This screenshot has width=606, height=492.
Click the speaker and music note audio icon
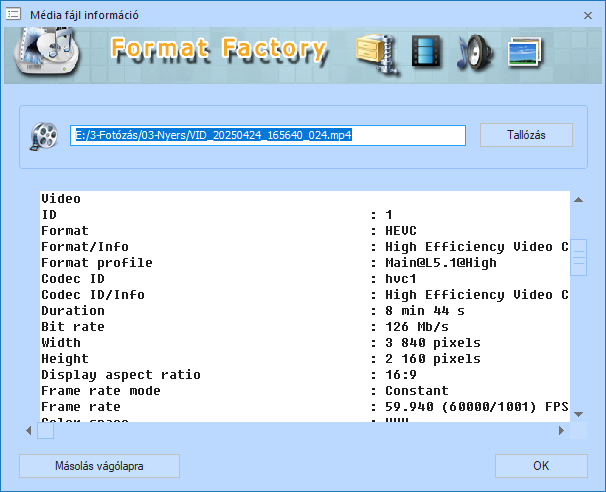(x=475, y=52)
